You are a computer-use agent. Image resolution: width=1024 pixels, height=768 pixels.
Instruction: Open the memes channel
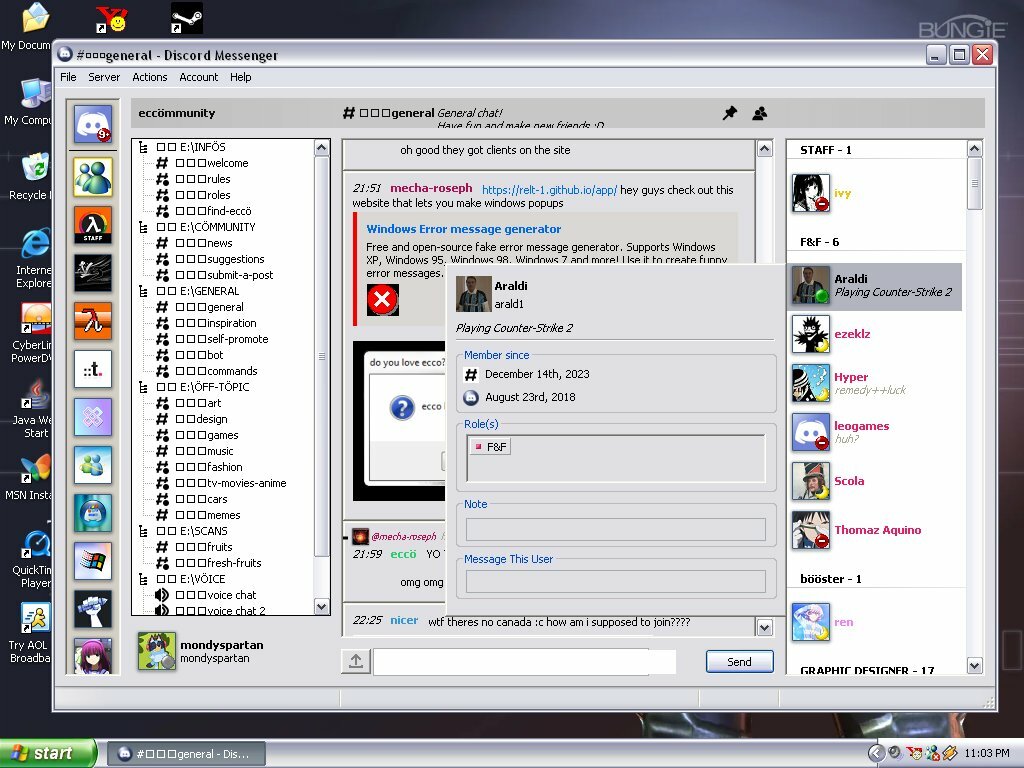[198, 515]
